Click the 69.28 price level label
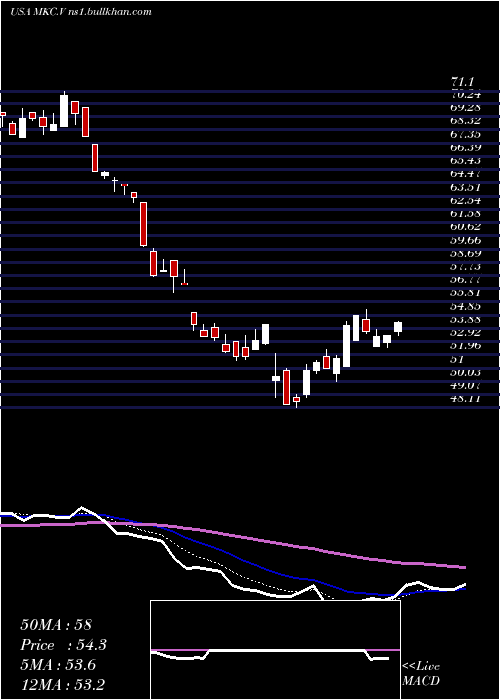Screen dimensions: 500x700 click(466, 107)
